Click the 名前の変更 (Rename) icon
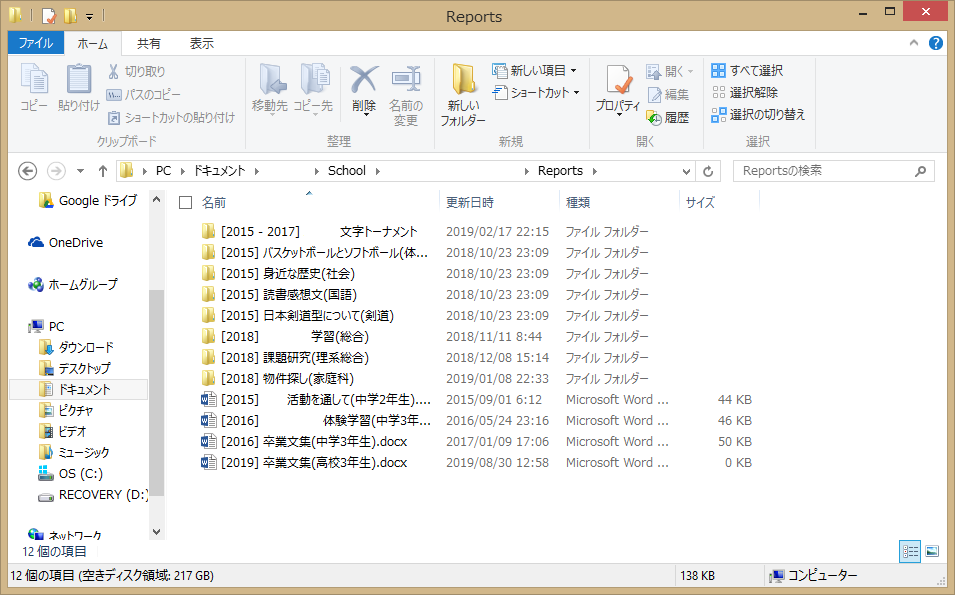Screen dimensions: 955x595 (405, 96)
